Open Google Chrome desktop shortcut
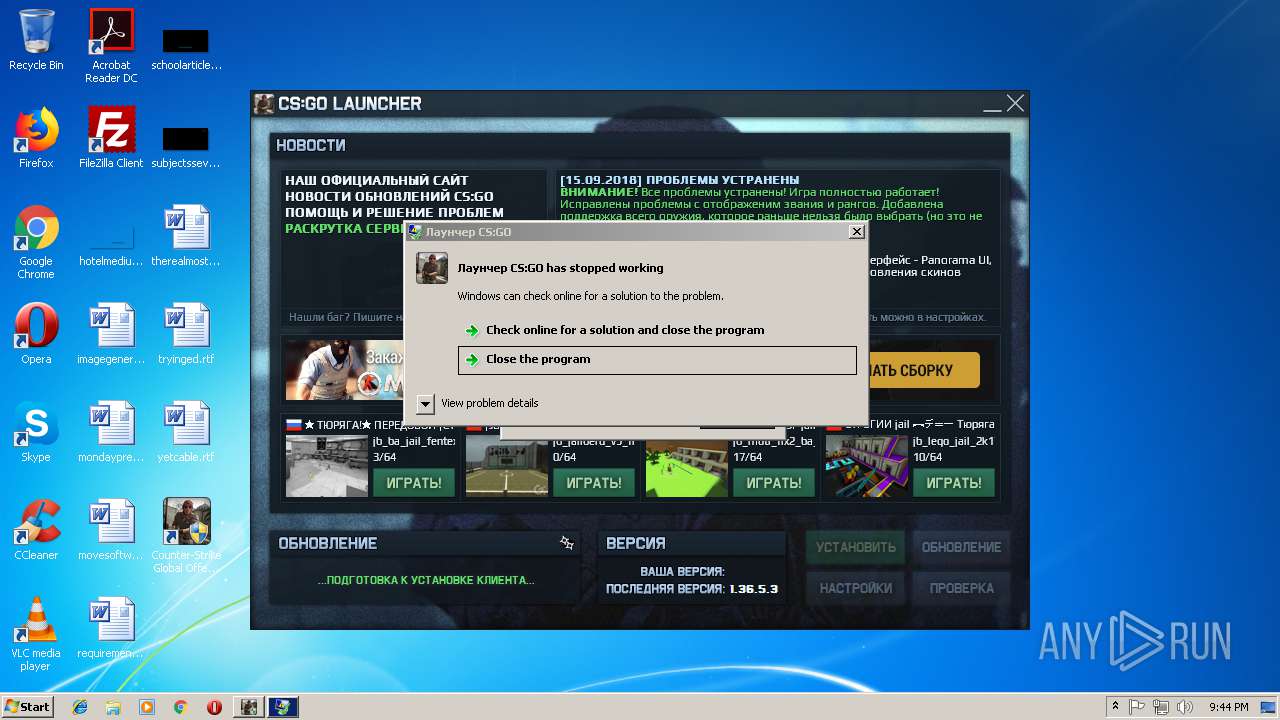This screenshot has width=1280, height=720. 36,243
